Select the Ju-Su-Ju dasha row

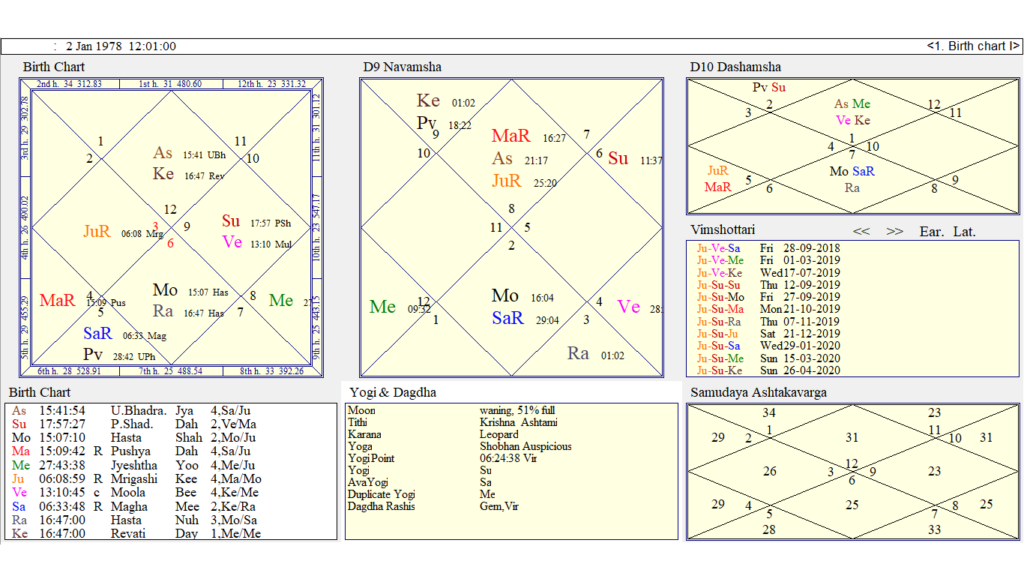point(768,334)
